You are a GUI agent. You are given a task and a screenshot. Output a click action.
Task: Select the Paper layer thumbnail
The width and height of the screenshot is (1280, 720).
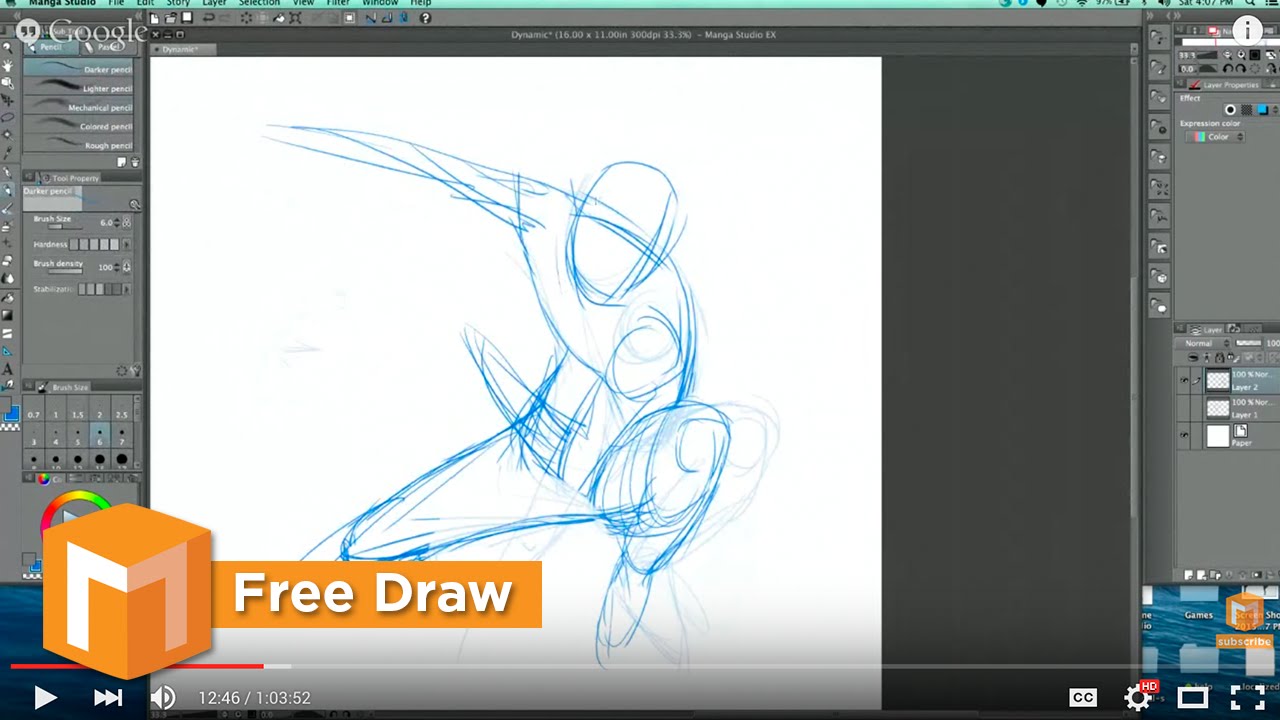[x=1217, y=436]
